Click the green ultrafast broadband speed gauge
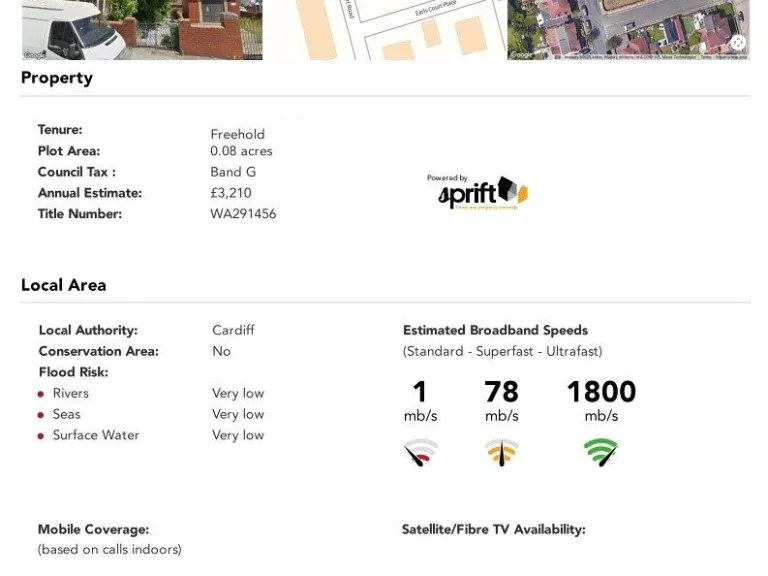 pos(601,452)
